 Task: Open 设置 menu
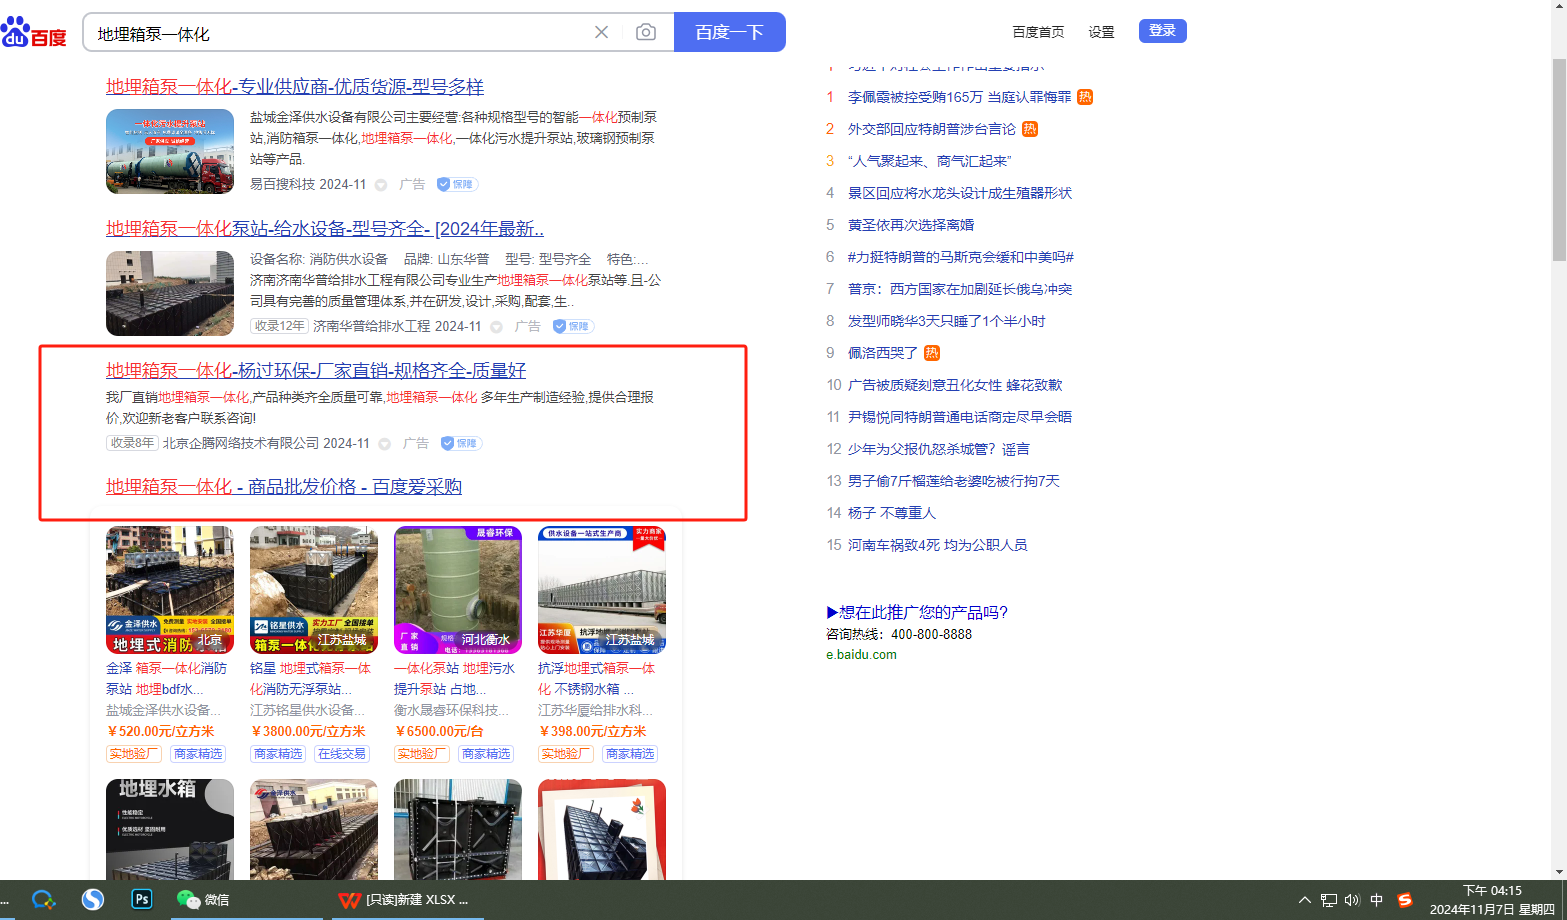point(1102,32)
